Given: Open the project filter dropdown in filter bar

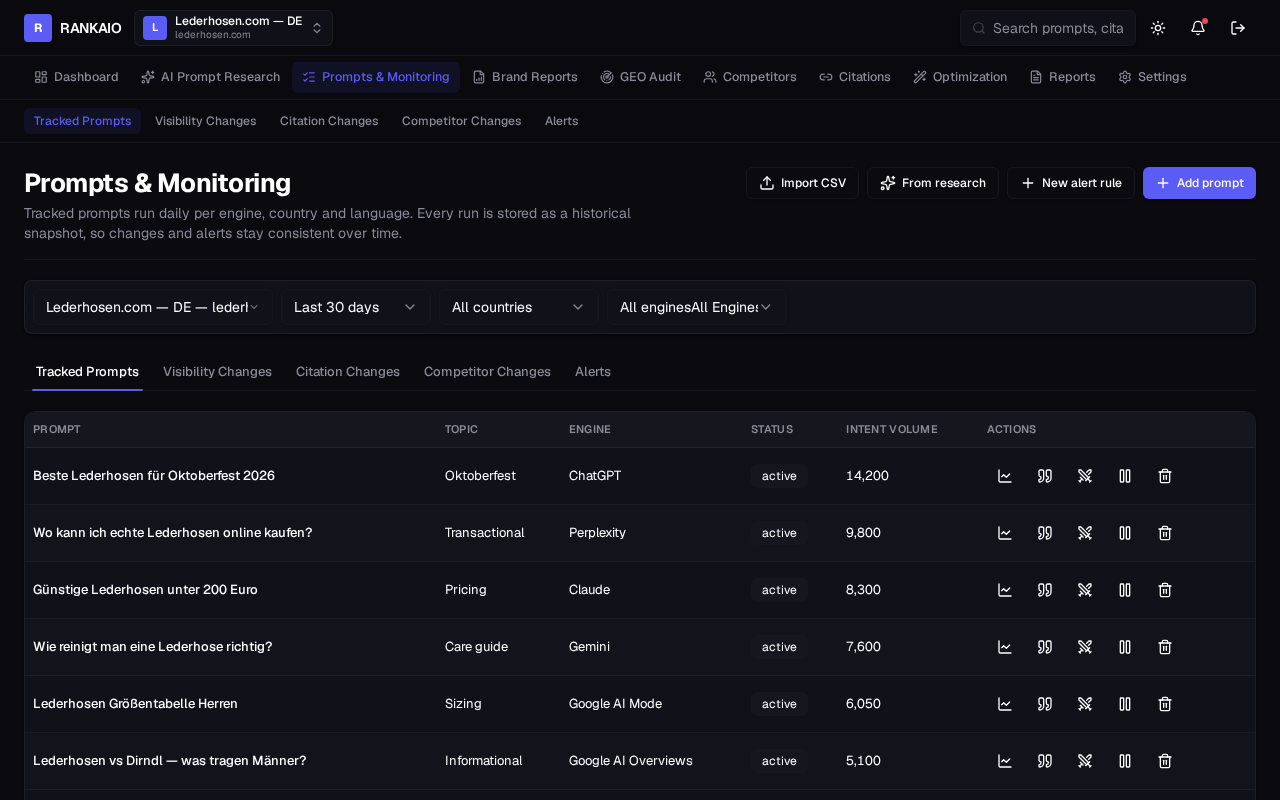Looking at the screenshot, I should click(x=153, y=307).
